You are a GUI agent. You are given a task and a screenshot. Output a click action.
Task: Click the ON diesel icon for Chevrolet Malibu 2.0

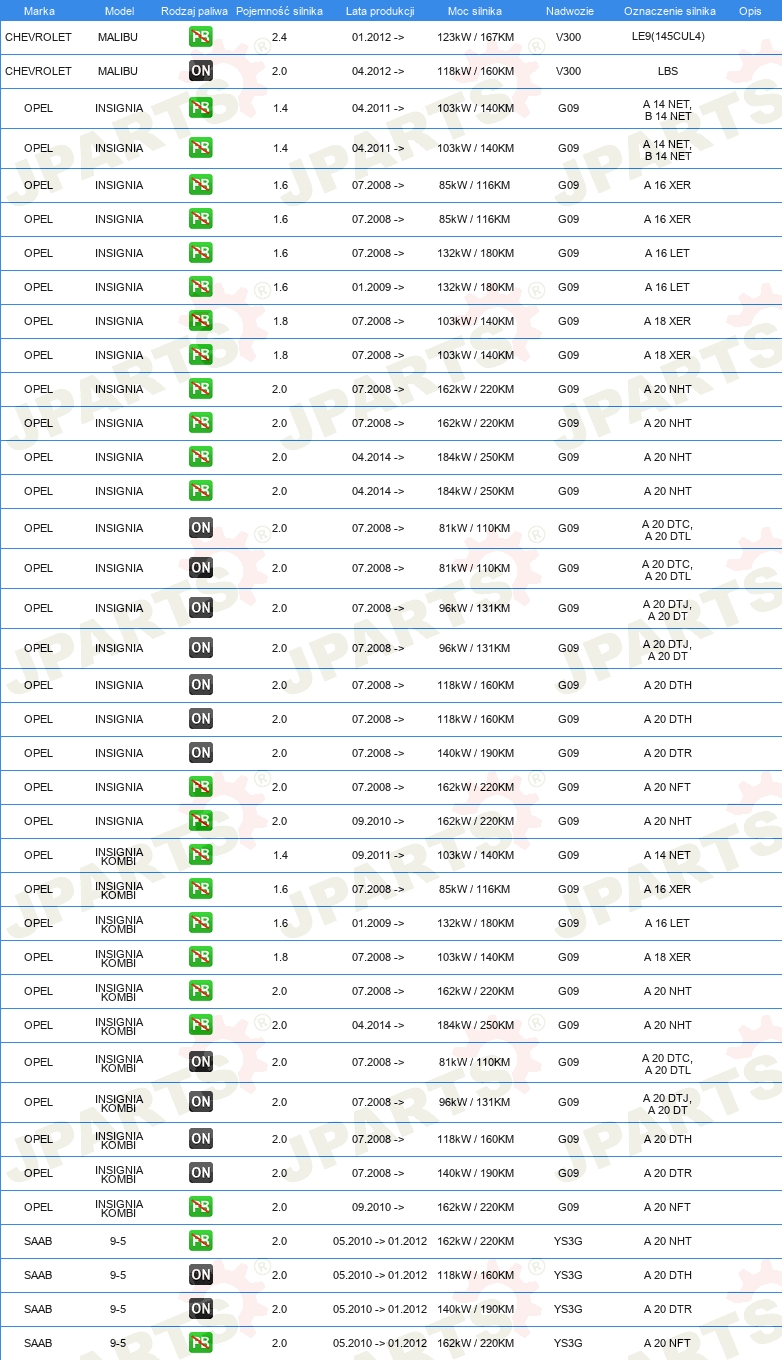click(x=201, y=71)
